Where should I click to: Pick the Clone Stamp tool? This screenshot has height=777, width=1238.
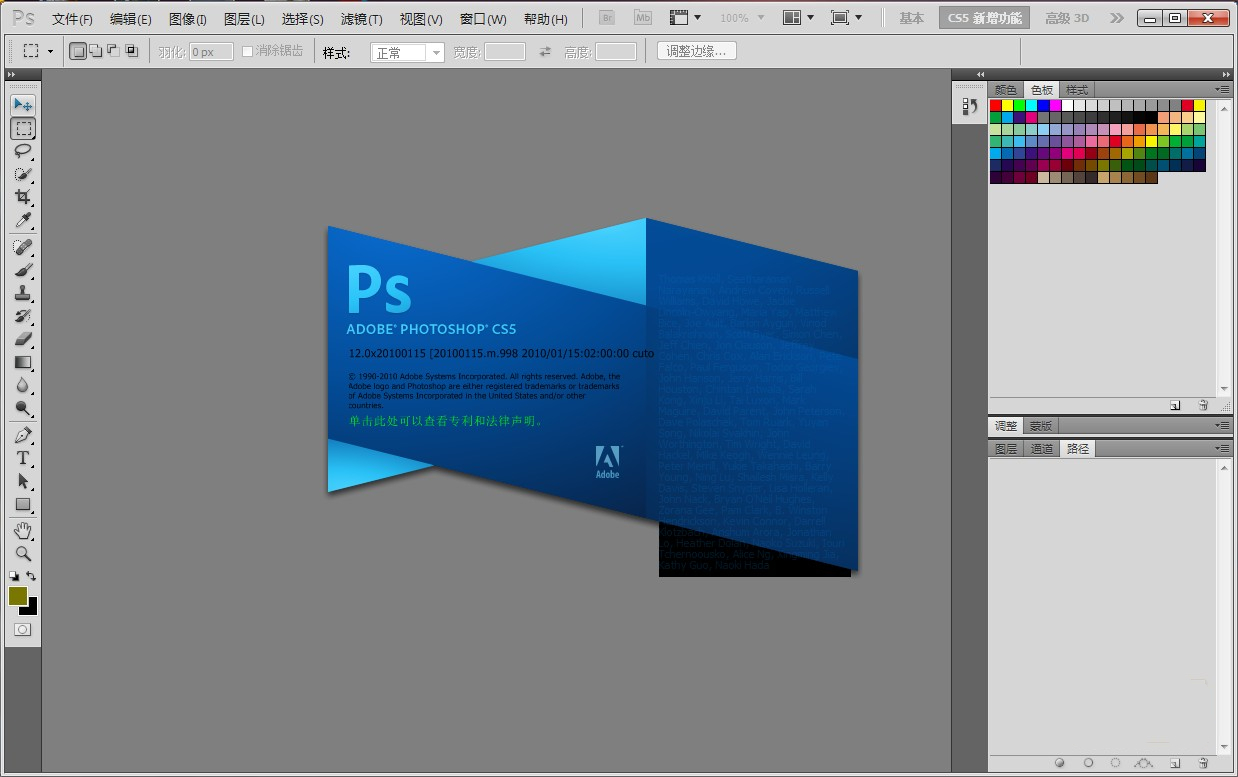pos(23,292)
